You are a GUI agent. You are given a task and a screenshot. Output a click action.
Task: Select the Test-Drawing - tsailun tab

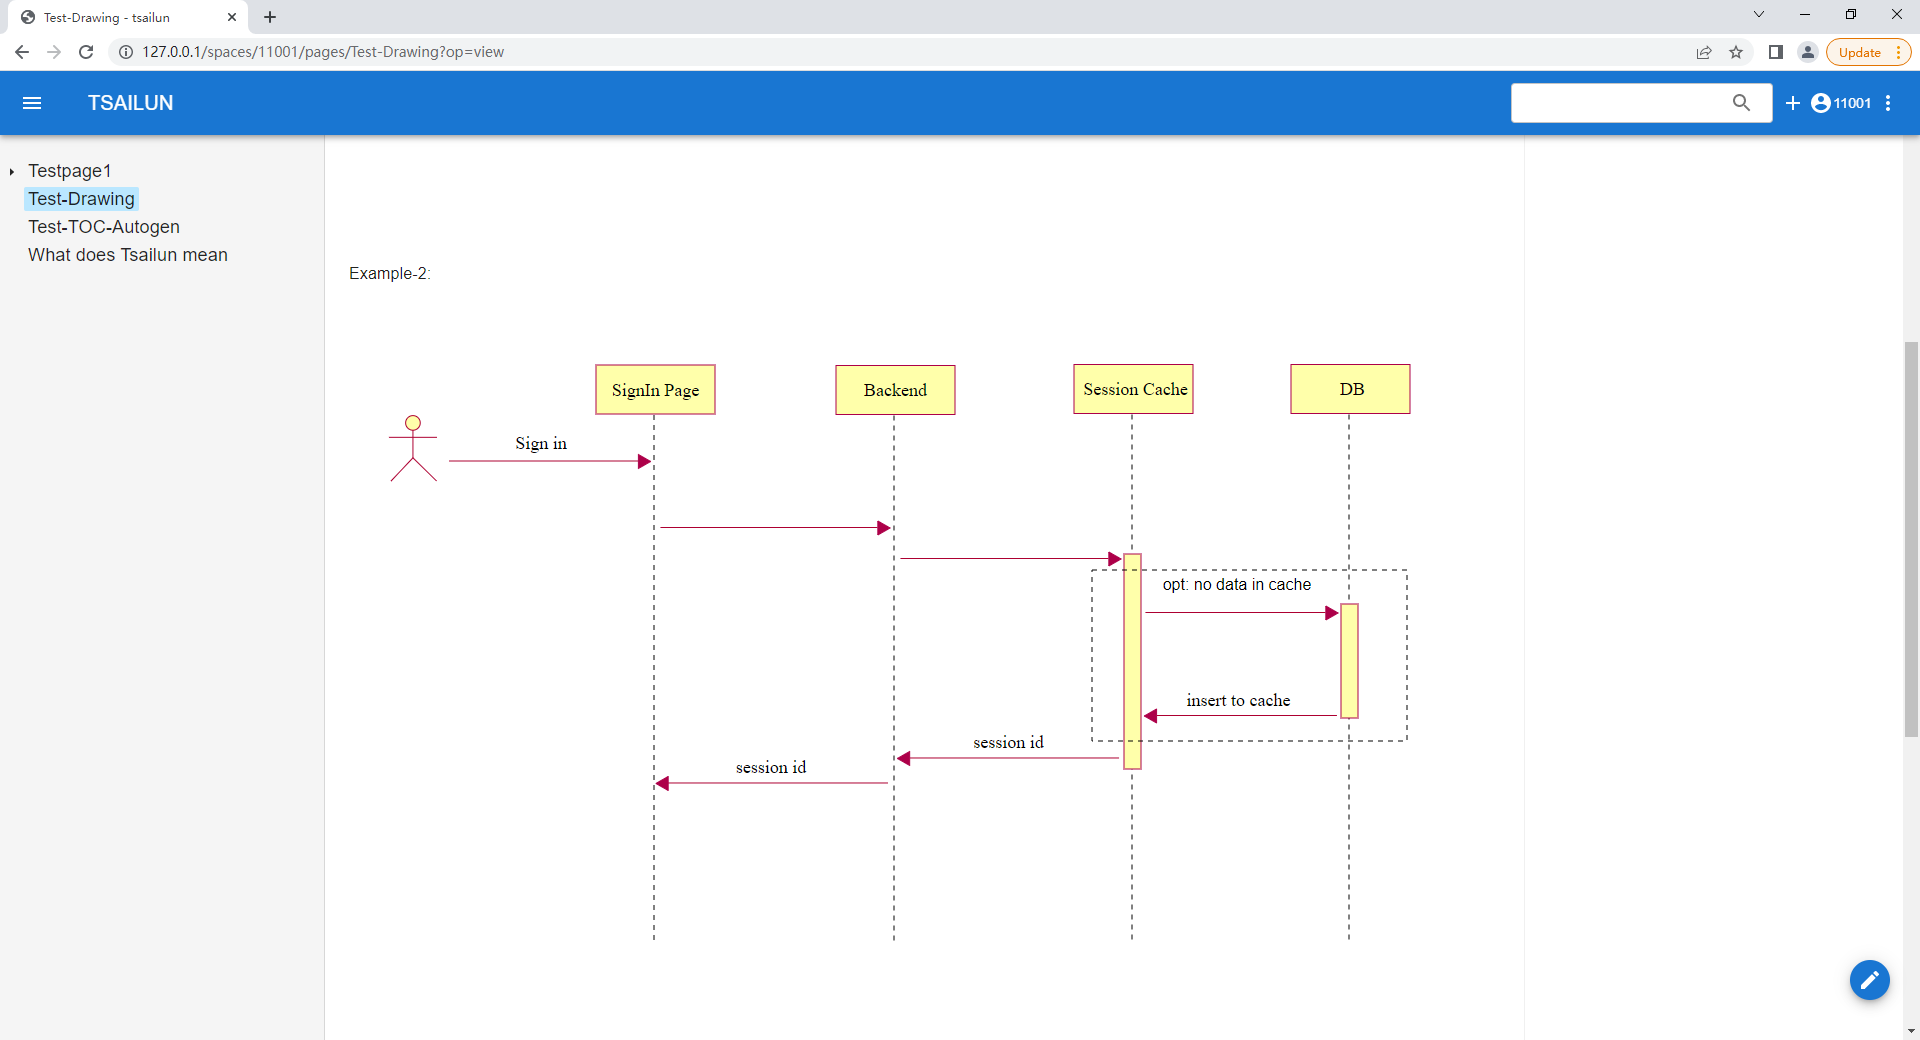128,17
